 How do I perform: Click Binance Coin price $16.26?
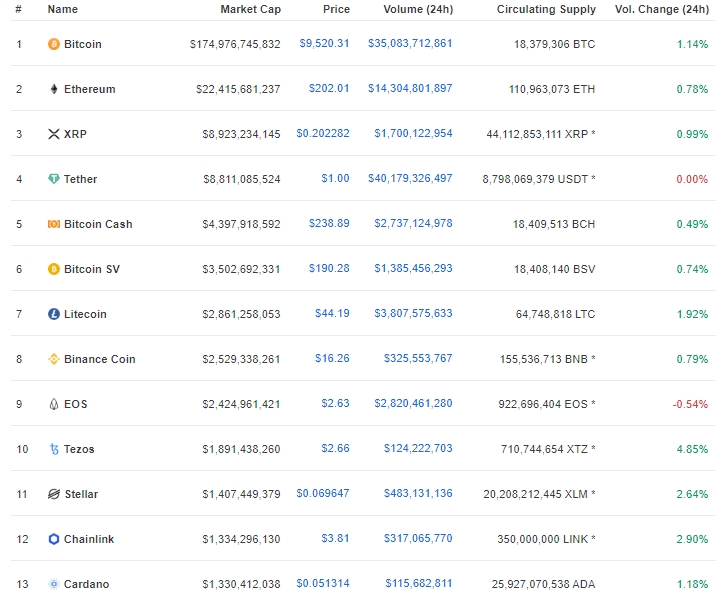point(332,358)
